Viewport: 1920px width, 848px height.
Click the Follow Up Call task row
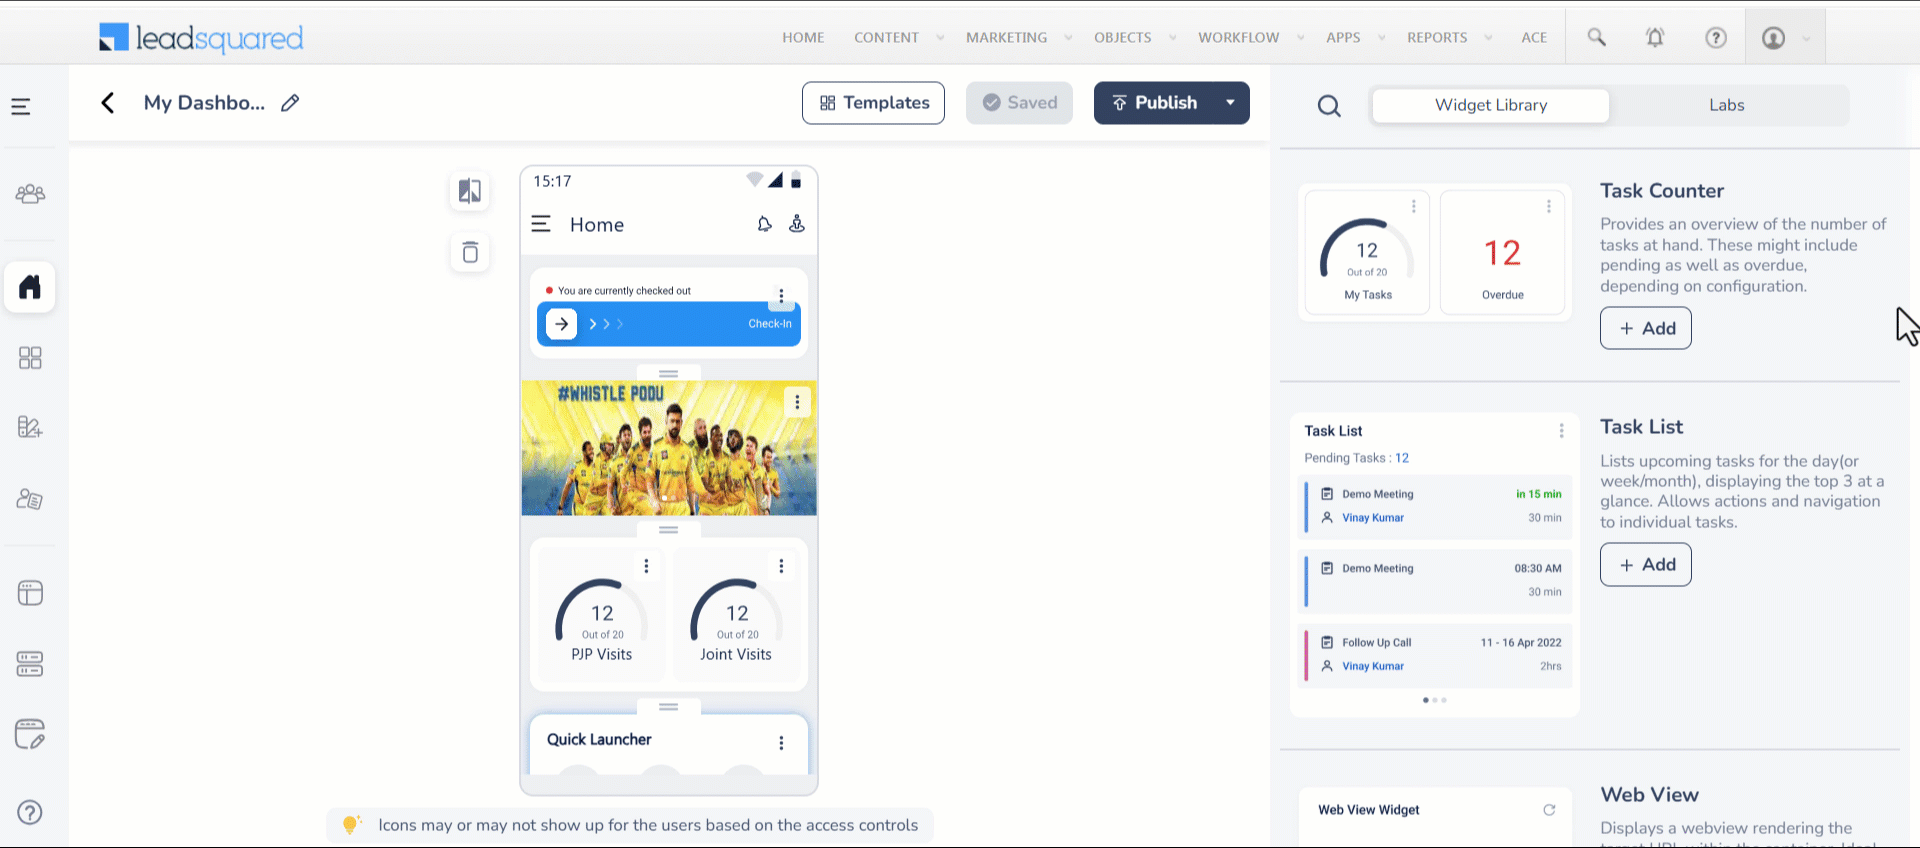[1436, 654]
